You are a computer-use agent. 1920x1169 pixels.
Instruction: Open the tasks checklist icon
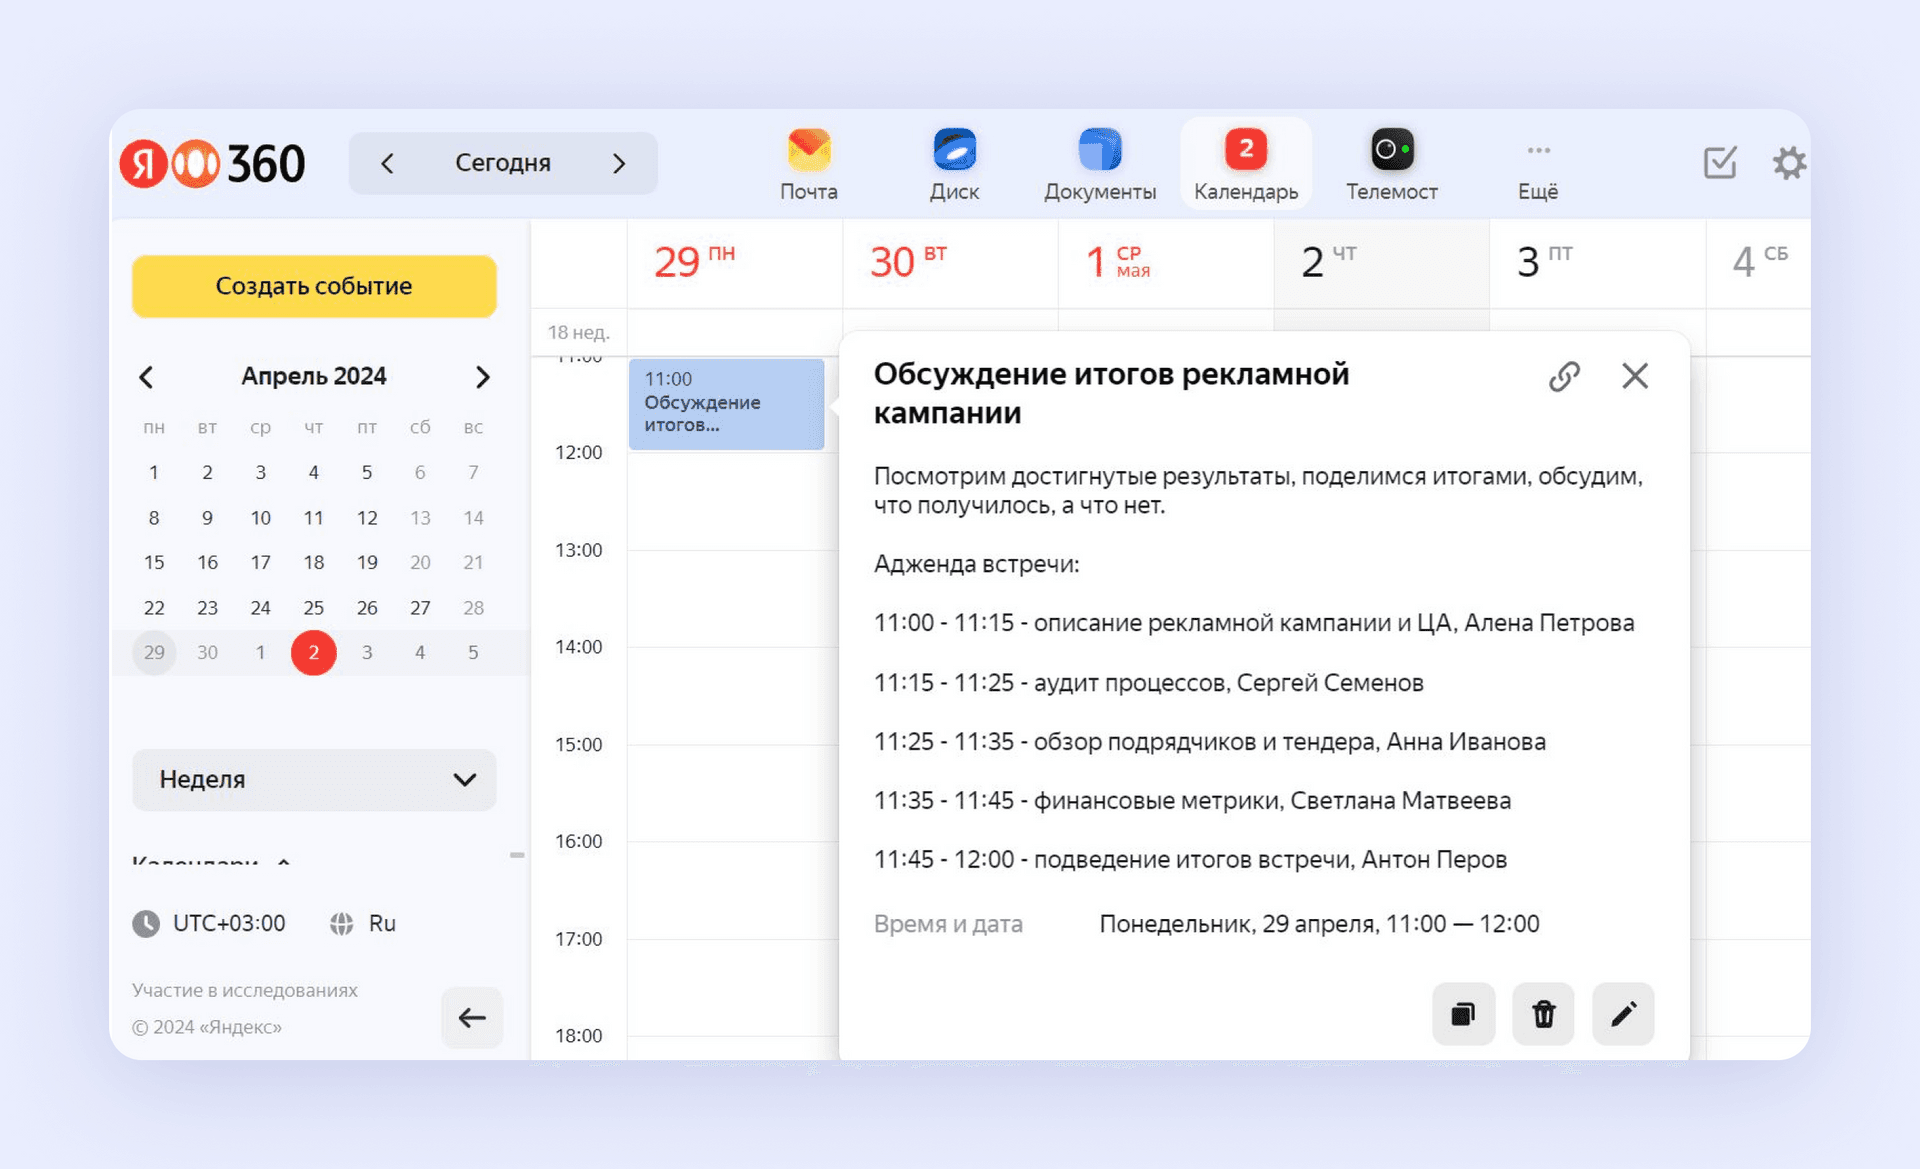1720,162
